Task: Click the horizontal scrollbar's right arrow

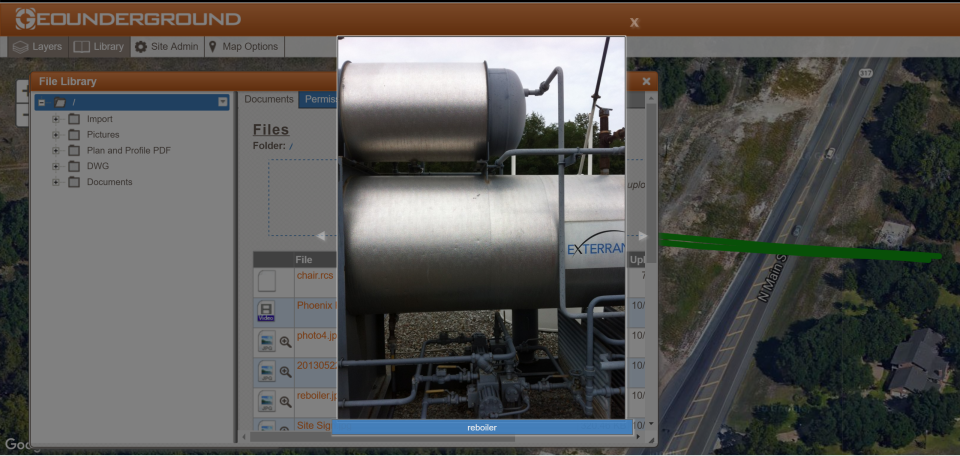Action: point(639,437)
